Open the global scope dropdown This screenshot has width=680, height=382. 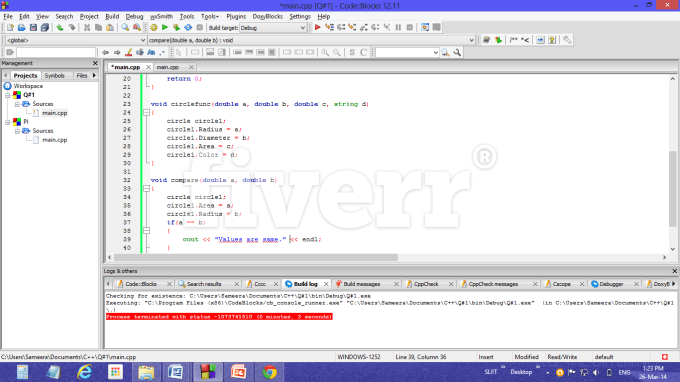click(x=75, y=40)
